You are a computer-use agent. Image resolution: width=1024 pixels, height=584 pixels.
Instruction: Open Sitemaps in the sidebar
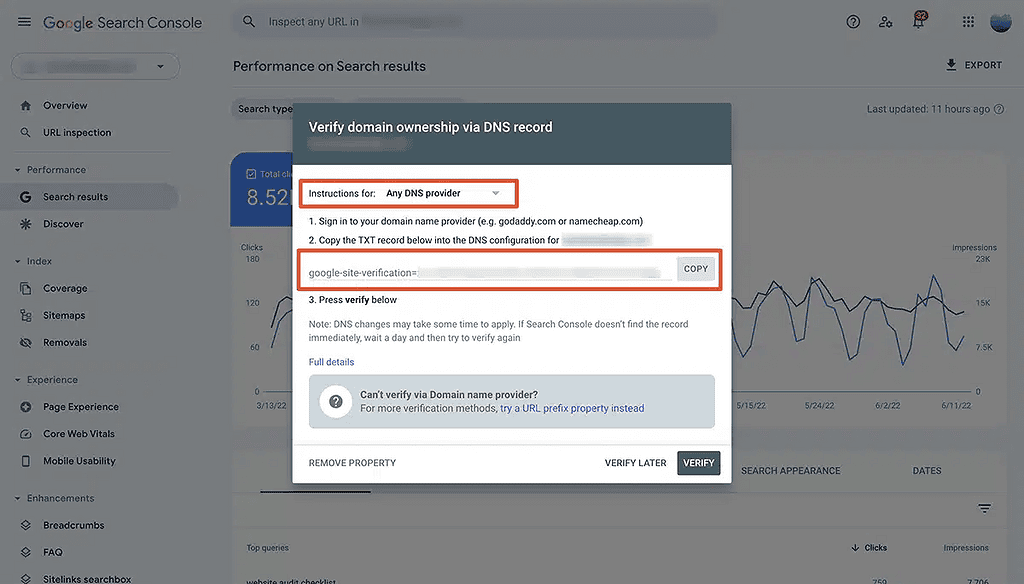(x=64, y=316)
